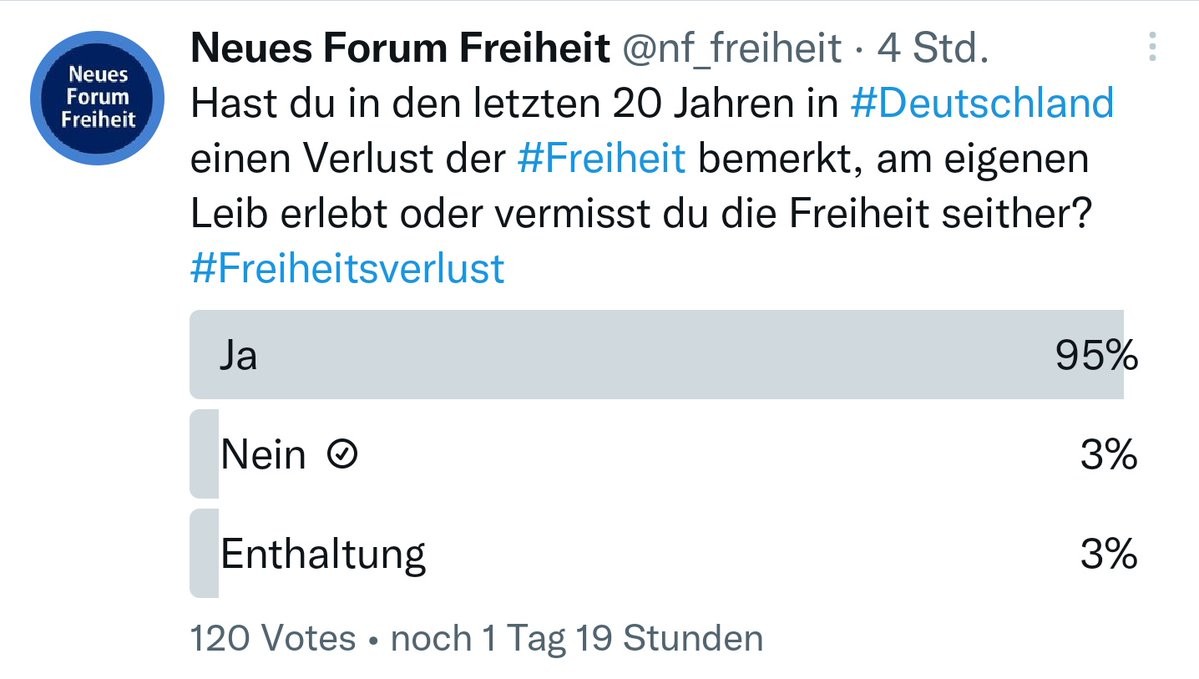1199x679 pixels.
Task: Click the 3% result for Nein
Action: coord(1108,455)
